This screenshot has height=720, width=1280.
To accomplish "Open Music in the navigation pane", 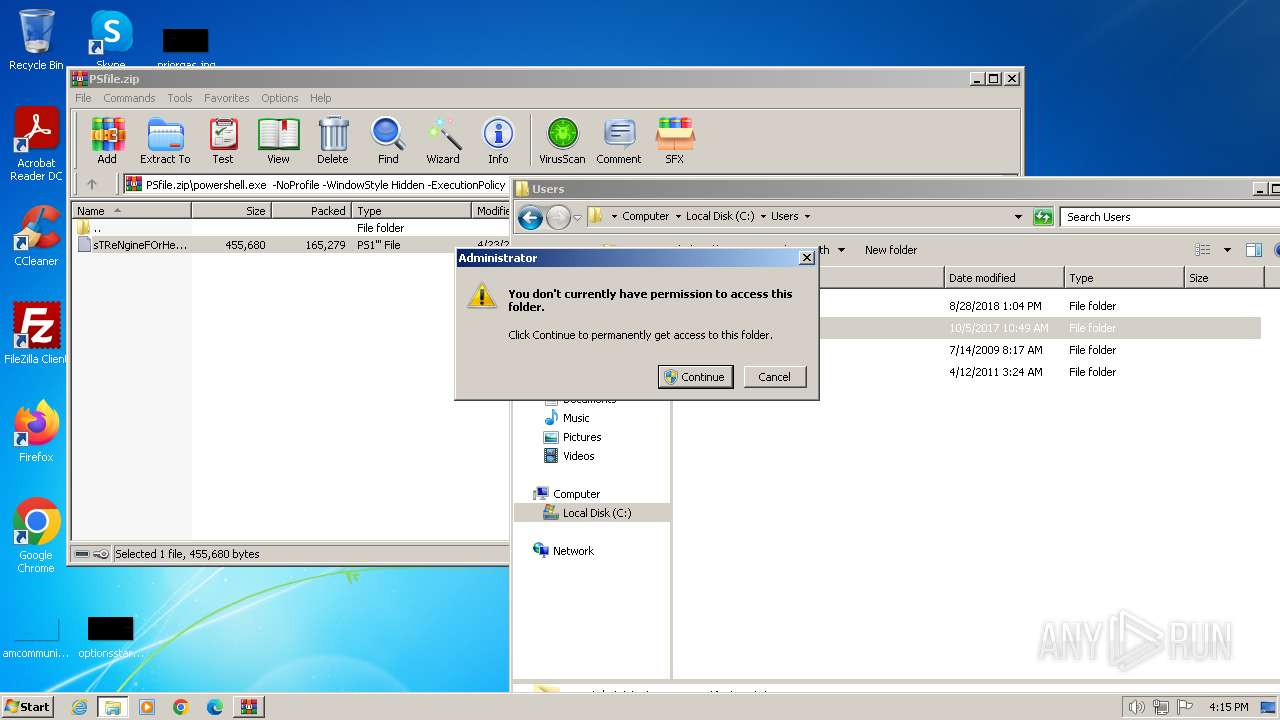I will coord(566,418).
